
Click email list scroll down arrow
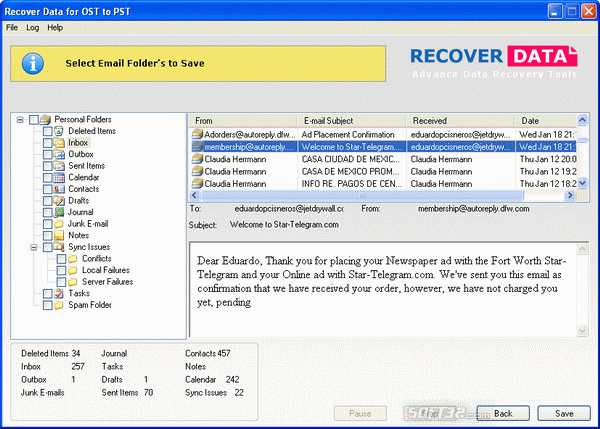tap(582, 183)
